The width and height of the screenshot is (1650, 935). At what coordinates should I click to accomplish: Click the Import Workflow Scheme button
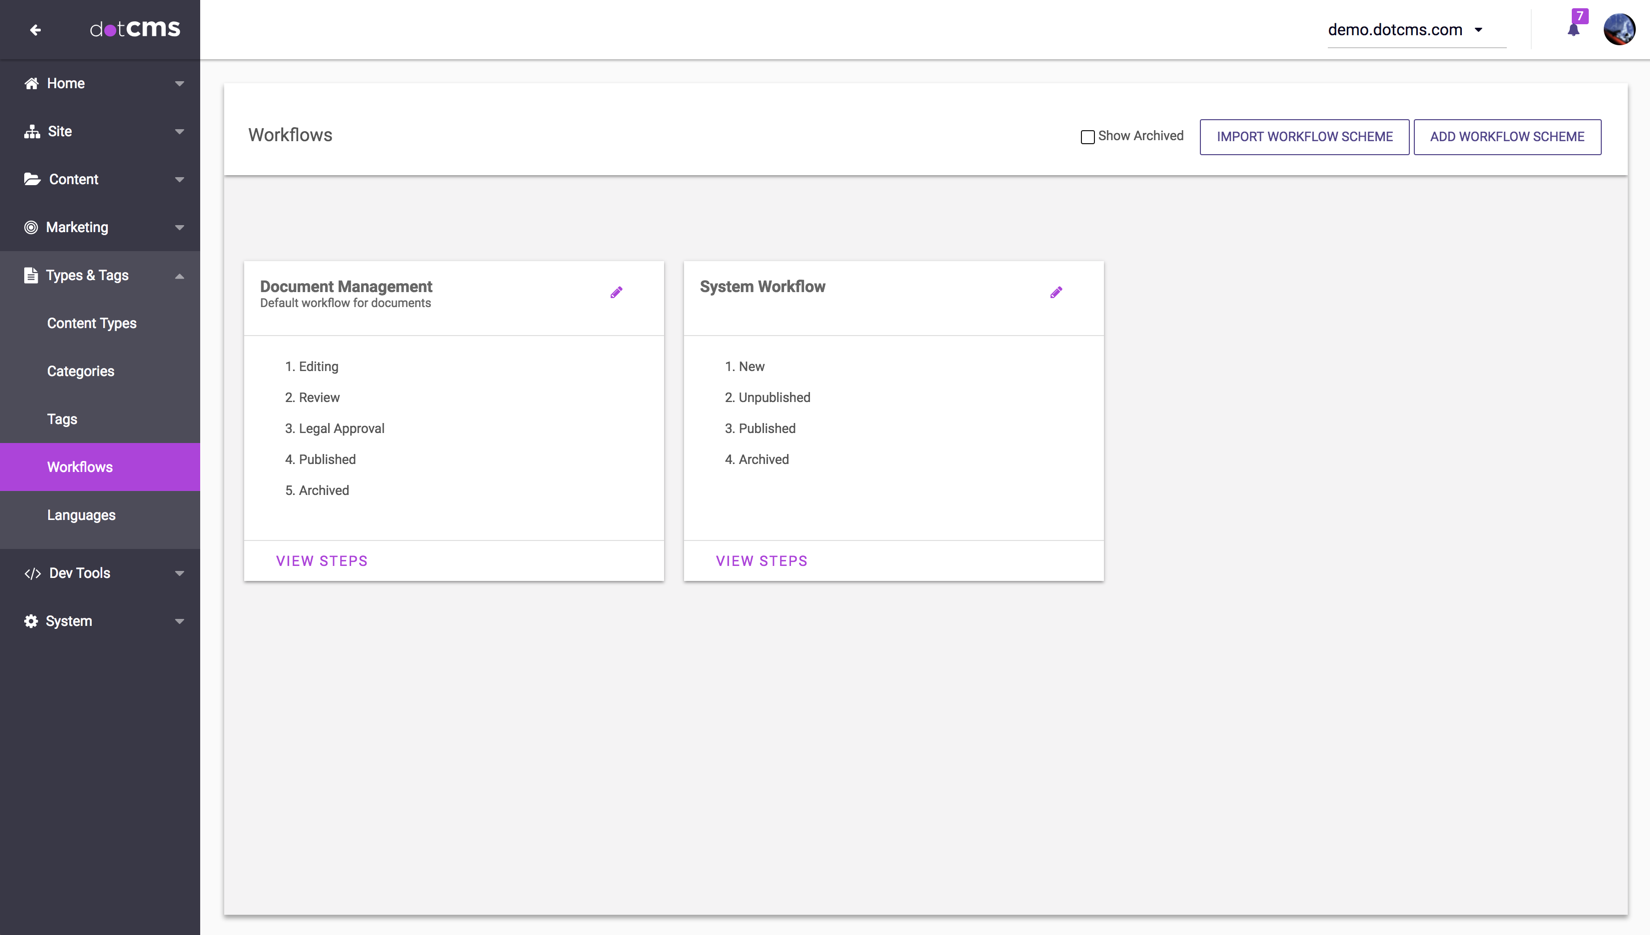[x=1304, y=137]
